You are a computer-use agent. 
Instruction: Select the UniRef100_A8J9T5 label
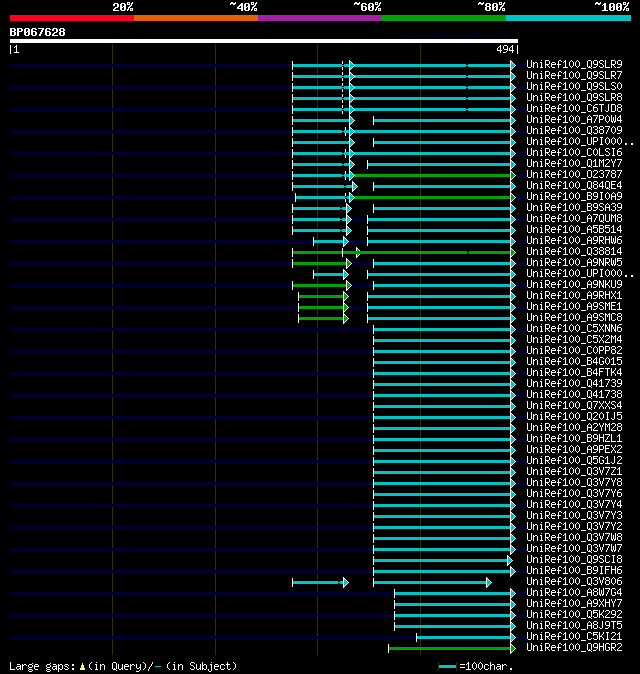click(x=574, y=626)
